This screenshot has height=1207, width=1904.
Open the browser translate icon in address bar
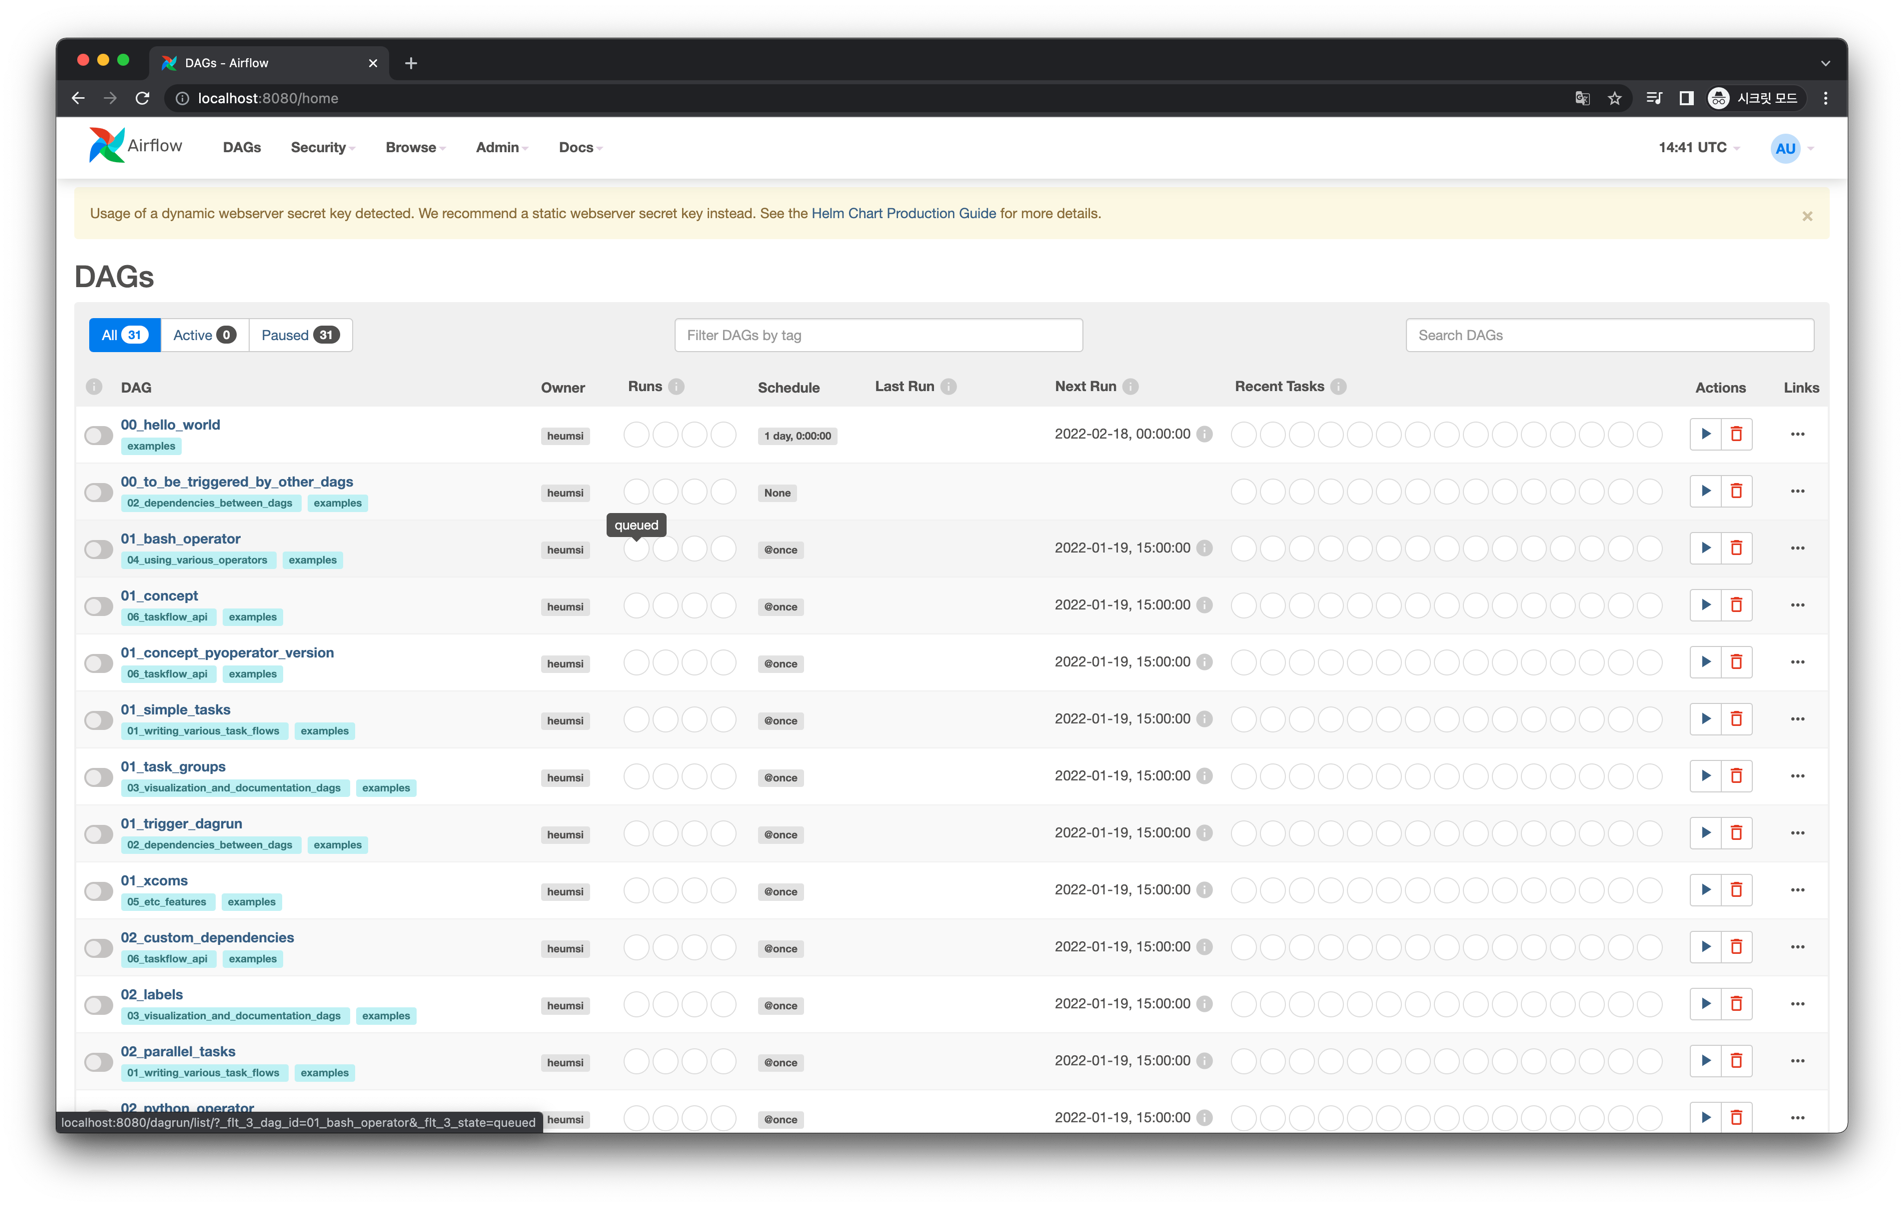(x=1582, y=98)
